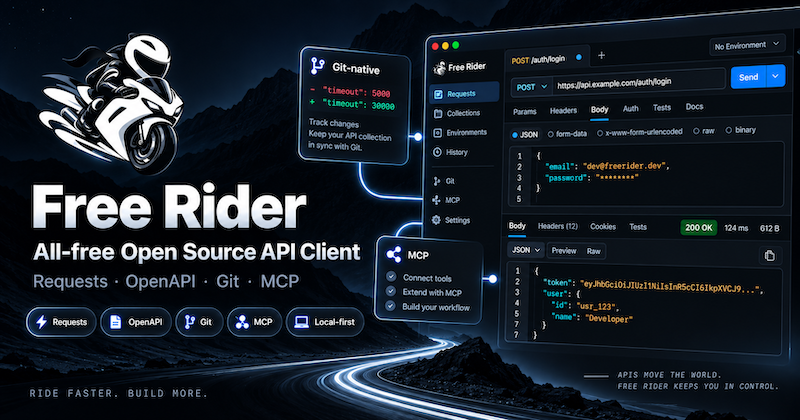Click the motorcycle rider logo

[x=112, y=102]
